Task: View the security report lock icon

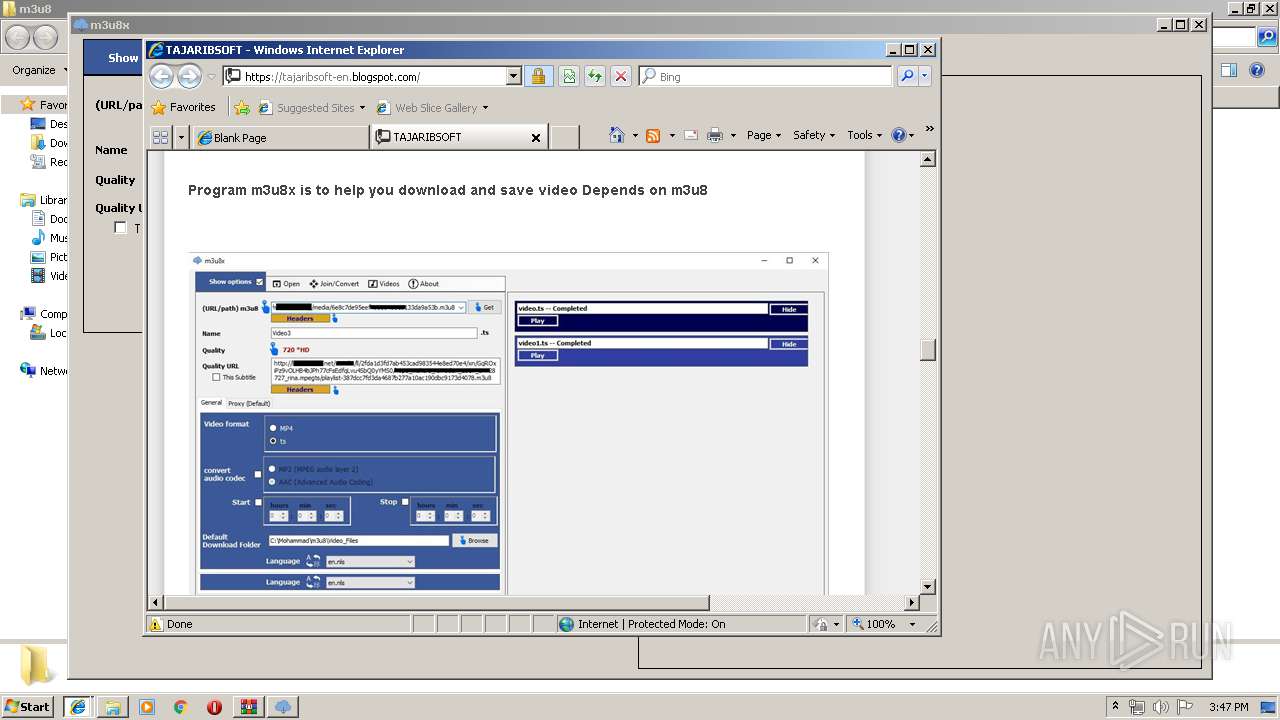Action: coord(538,76)
